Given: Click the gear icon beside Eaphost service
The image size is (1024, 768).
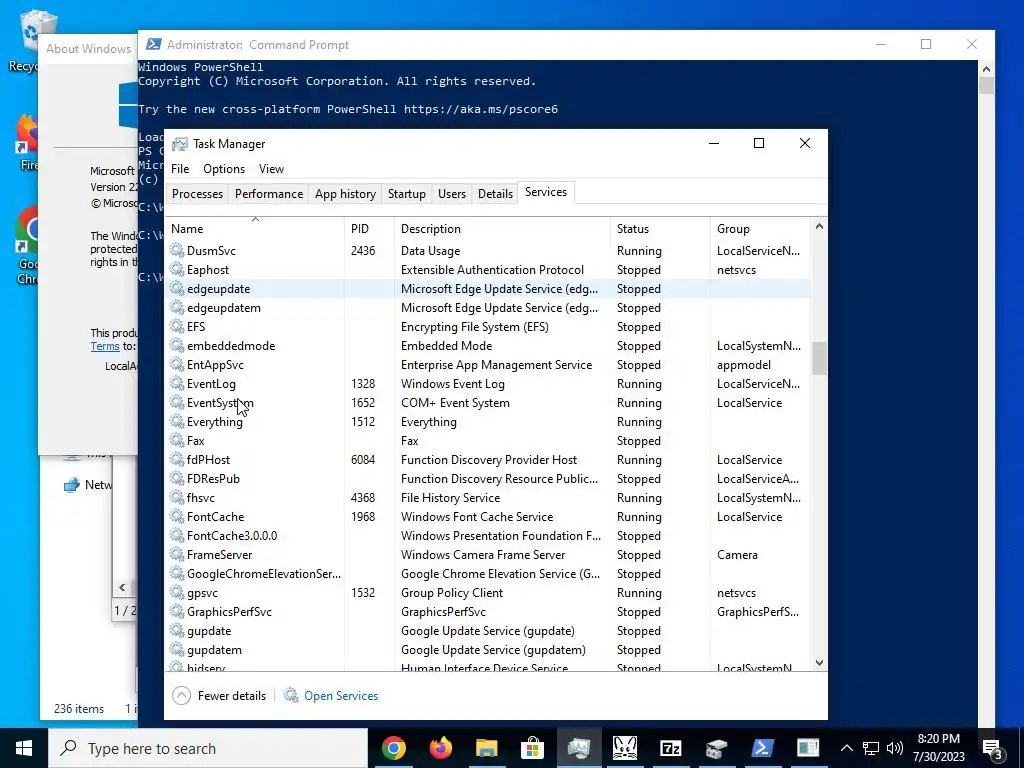Looking at the screenshot, I should point(177,269).
